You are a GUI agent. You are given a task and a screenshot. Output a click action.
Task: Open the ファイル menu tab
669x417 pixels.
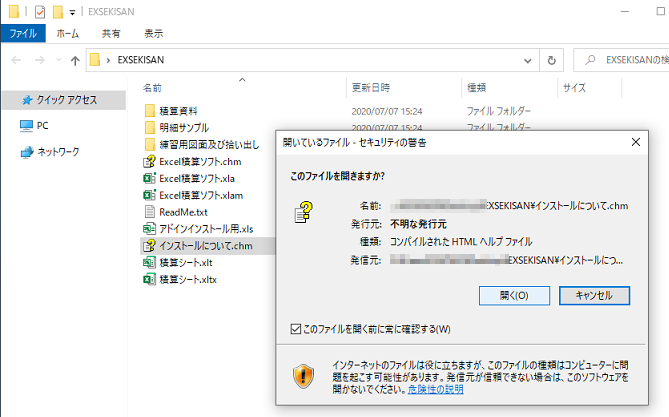22,33
